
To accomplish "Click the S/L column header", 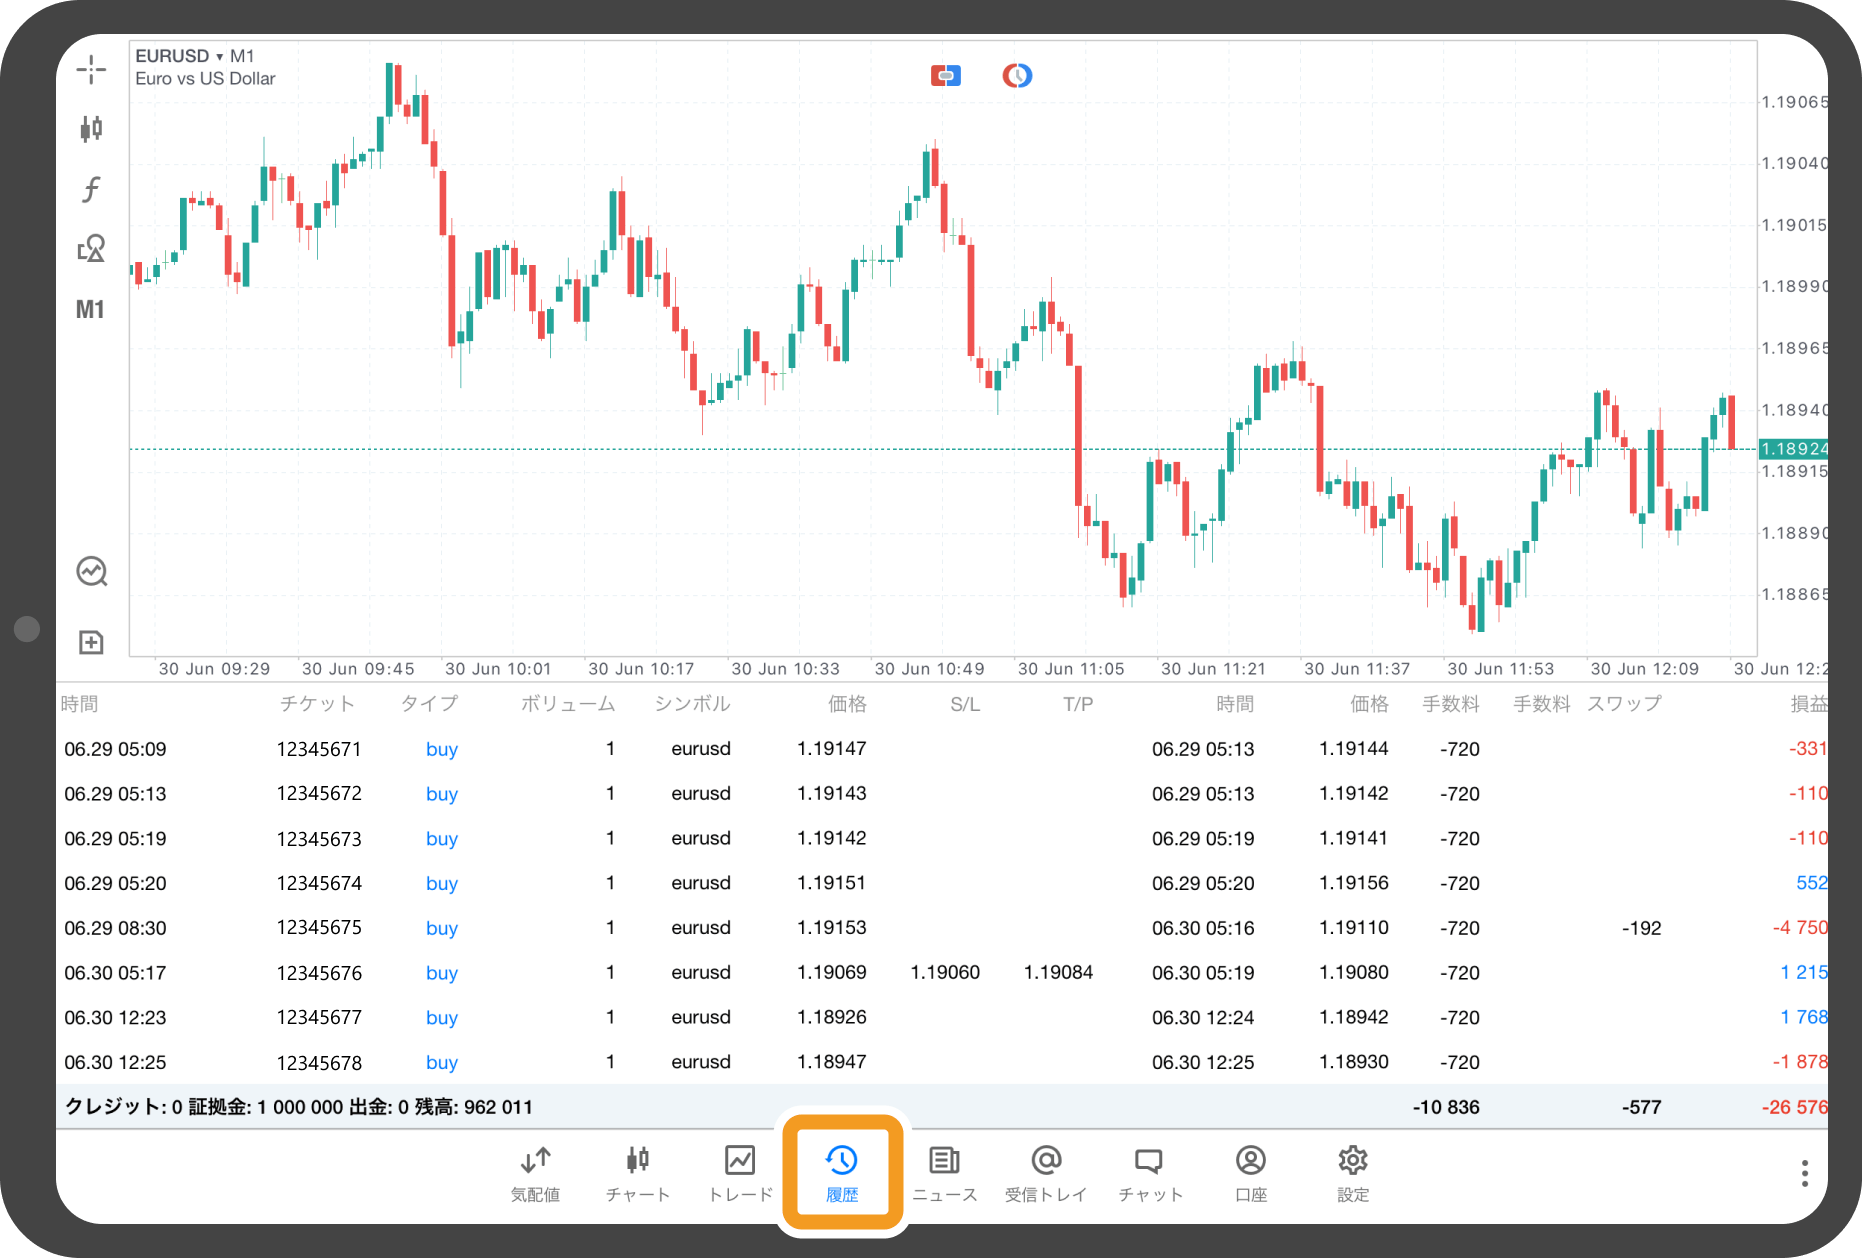I will click(965, 704).
